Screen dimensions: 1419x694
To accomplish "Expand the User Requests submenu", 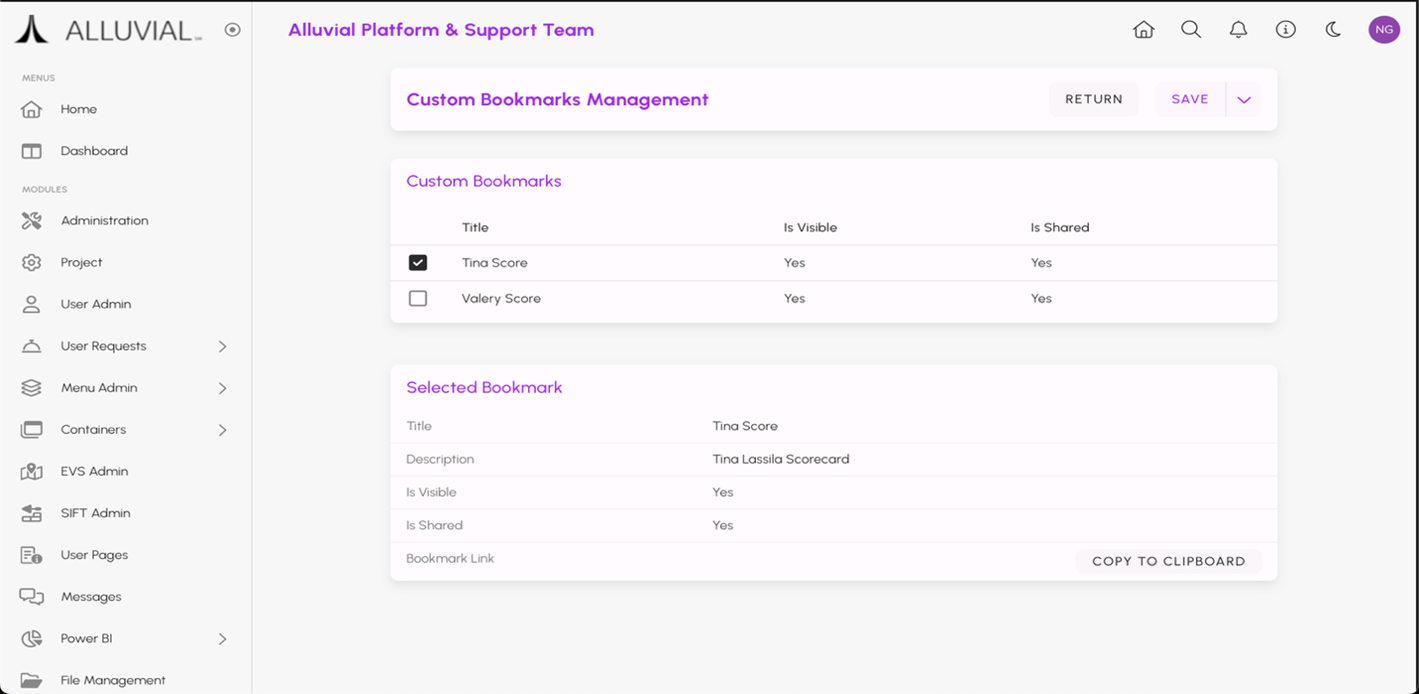I will click(x=222, y=346).
